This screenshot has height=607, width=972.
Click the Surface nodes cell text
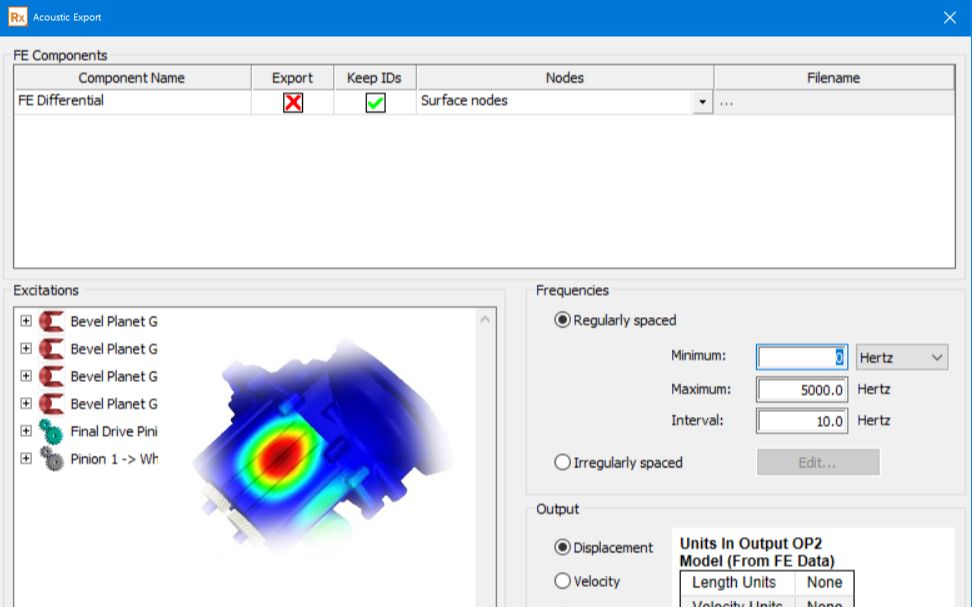point(464,100)
